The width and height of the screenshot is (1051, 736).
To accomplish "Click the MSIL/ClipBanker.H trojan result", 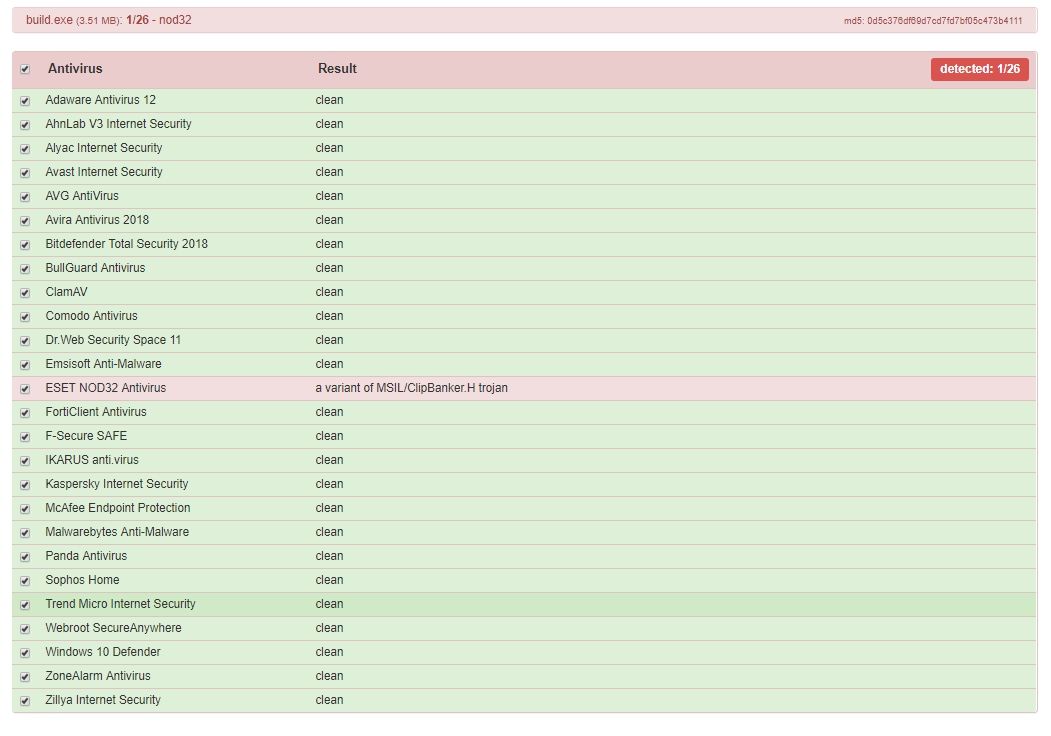I will (411, 388).
